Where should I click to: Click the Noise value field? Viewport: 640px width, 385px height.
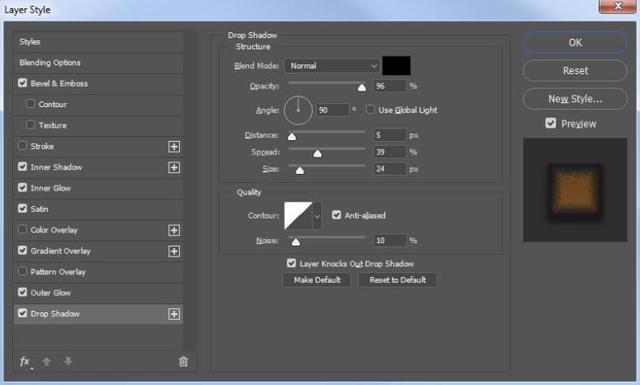click(x=390, y=241)
